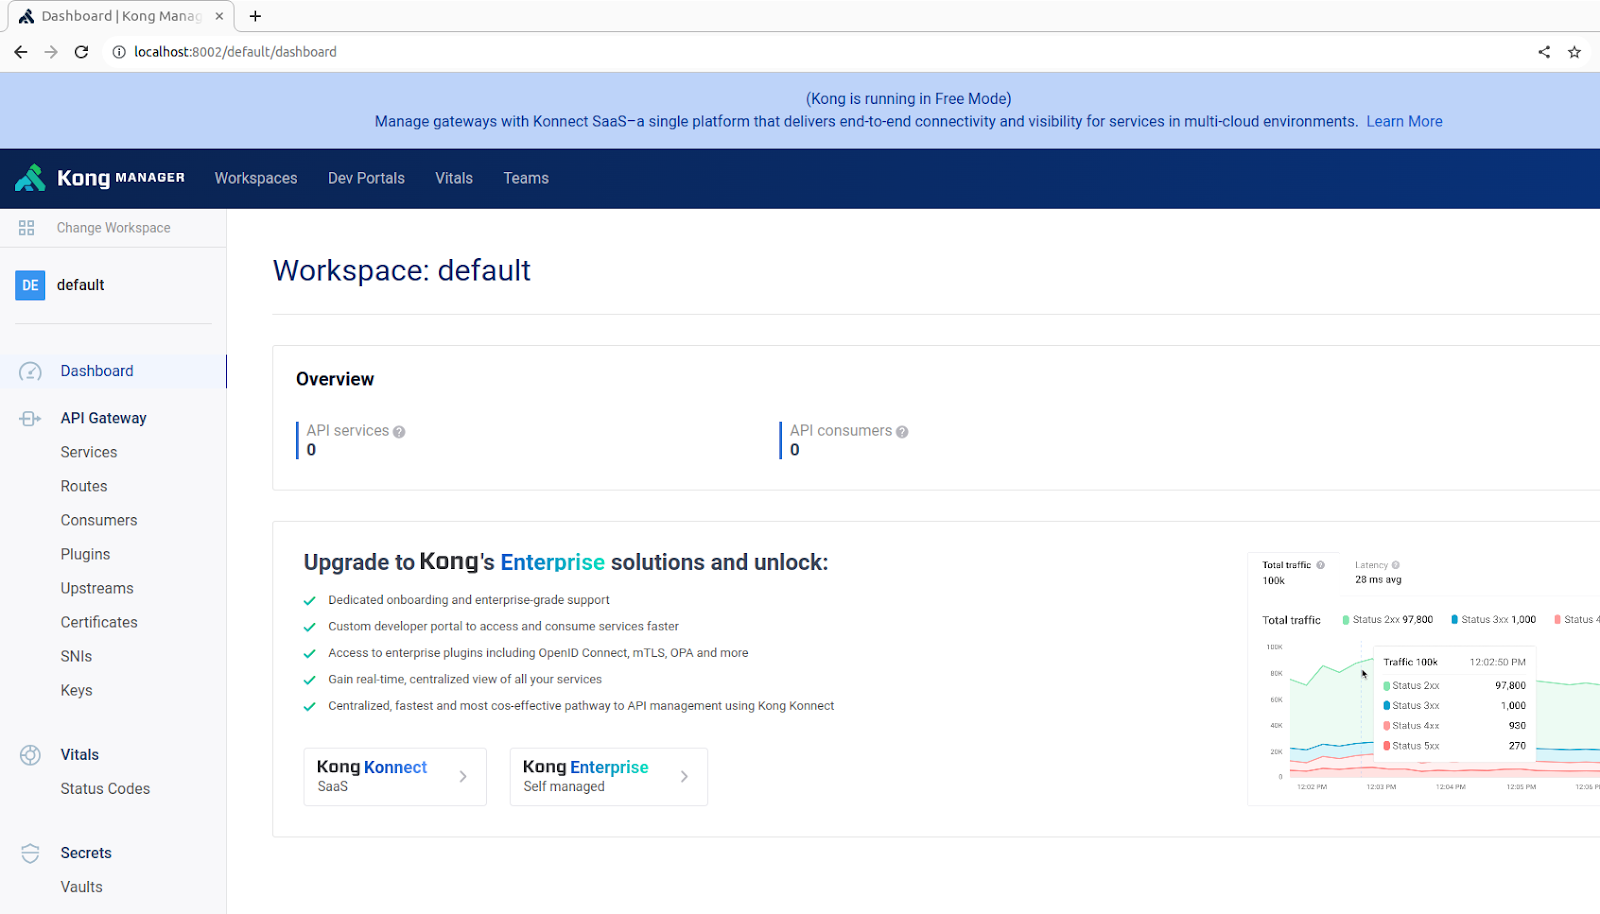Click API consumers count label

pos(841,431)
